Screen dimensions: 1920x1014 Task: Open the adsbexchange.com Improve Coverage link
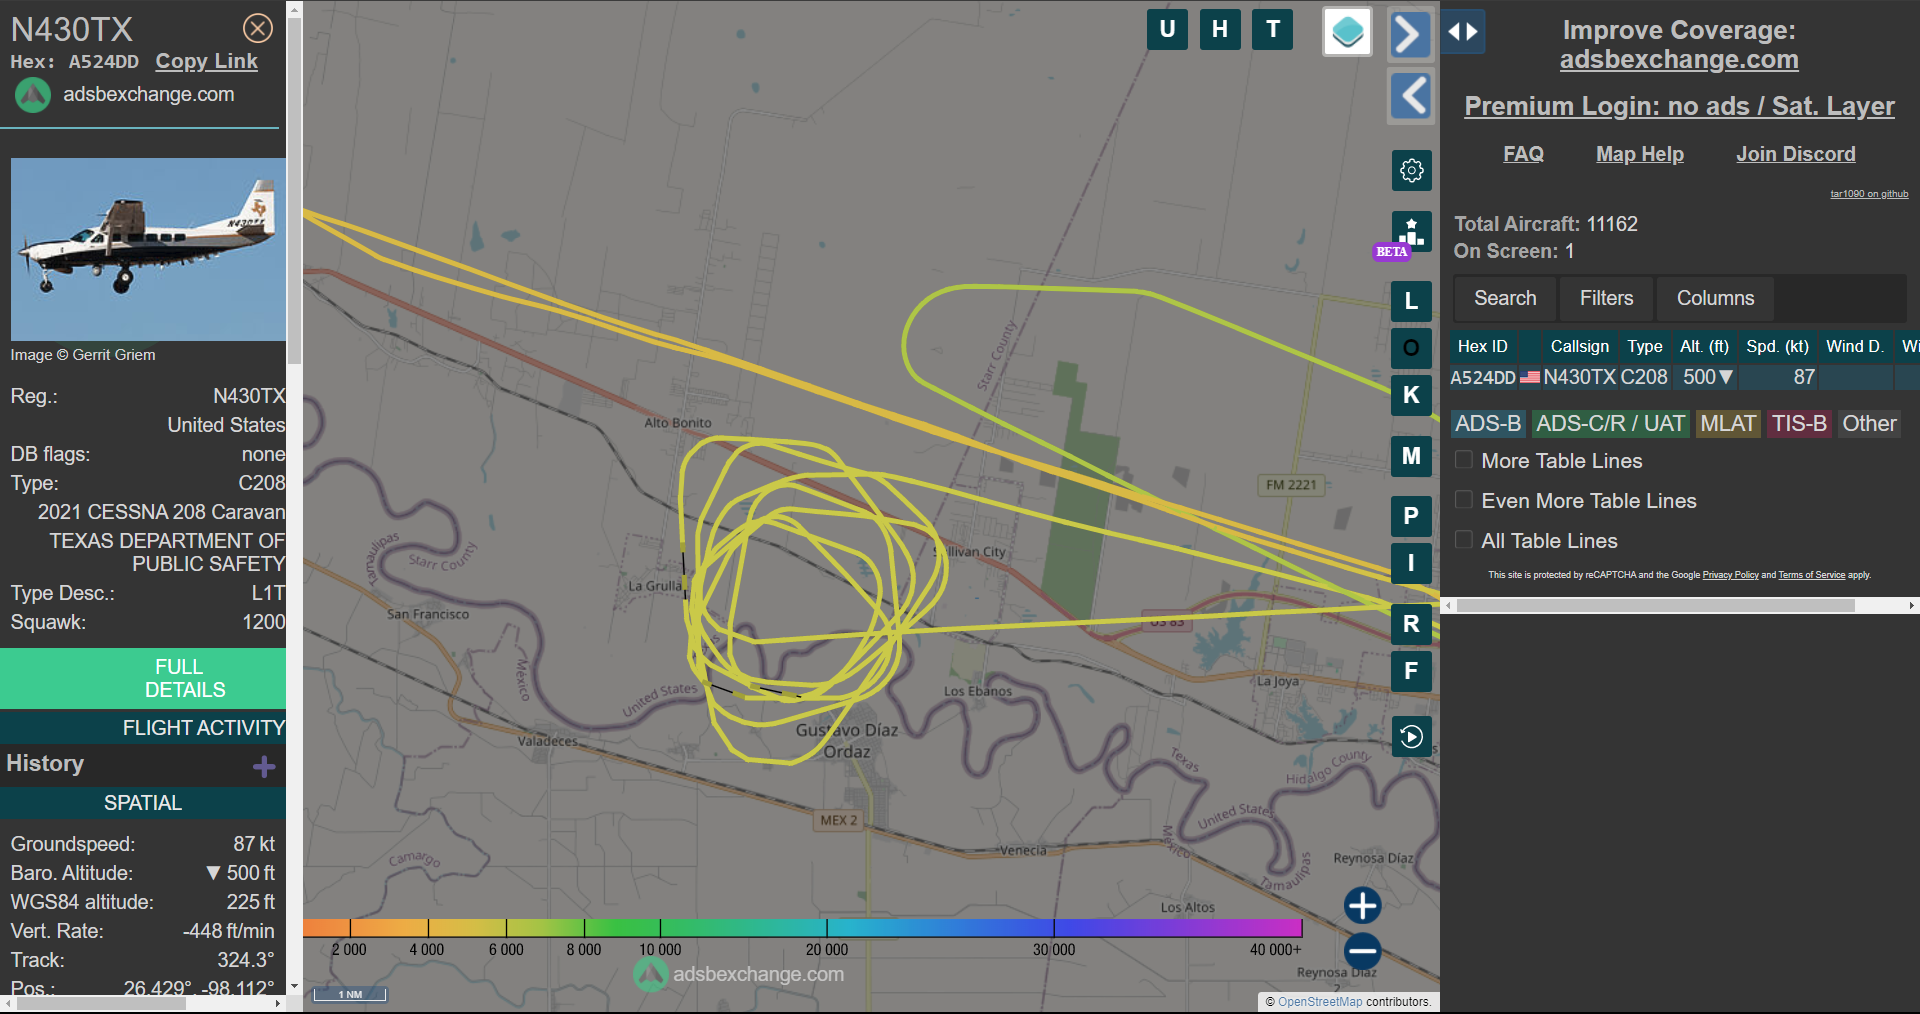coord(1679,60)
